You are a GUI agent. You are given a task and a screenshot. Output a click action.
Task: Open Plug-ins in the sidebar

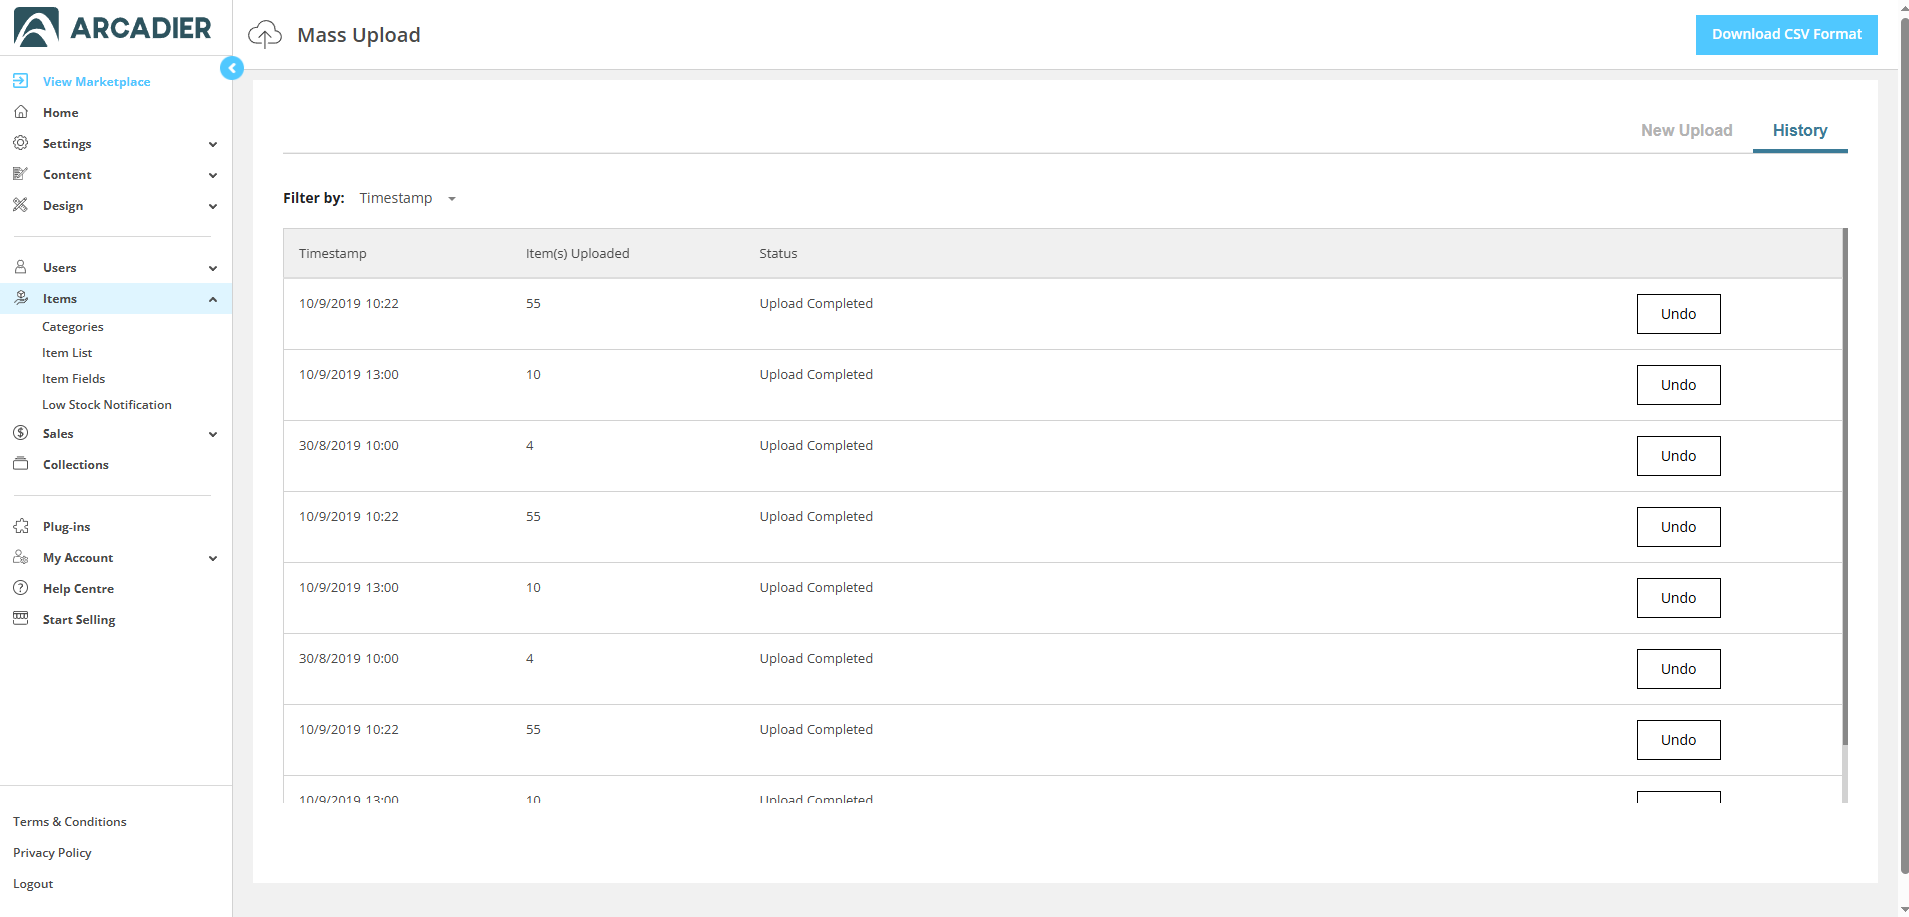click(x=66, y=527)
